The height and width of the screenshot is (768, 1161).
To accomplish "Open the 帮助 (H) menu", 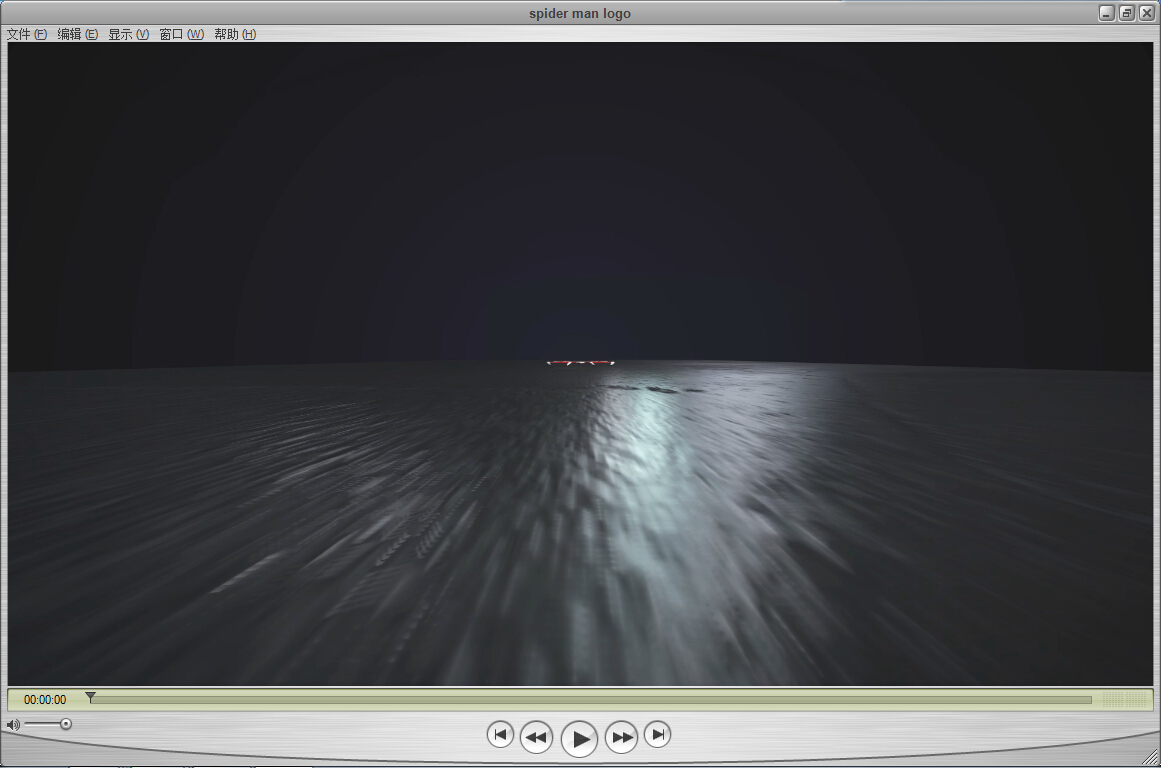I will pos(235,34).
